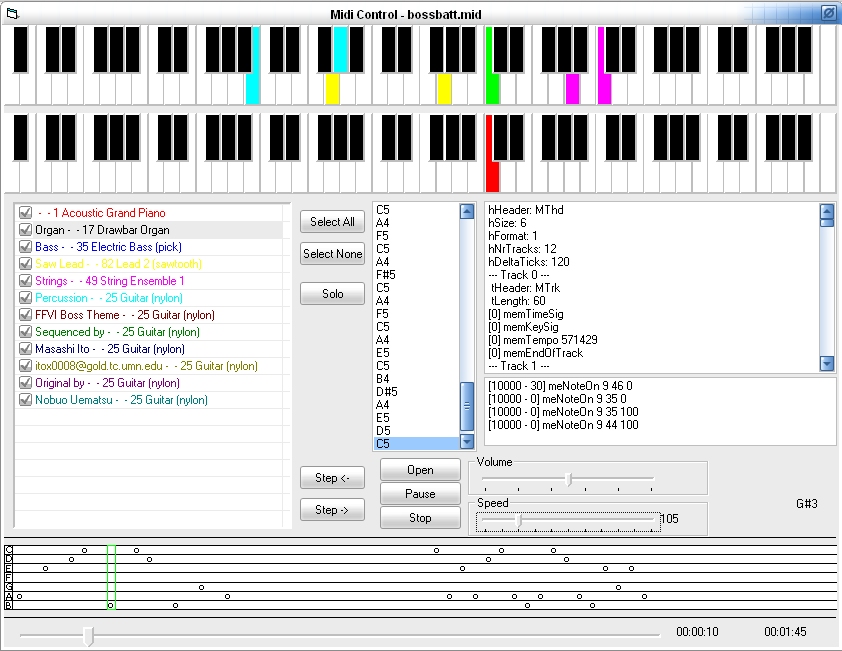
Task: Click the Speed slider thumb
Action: (519, 520)
